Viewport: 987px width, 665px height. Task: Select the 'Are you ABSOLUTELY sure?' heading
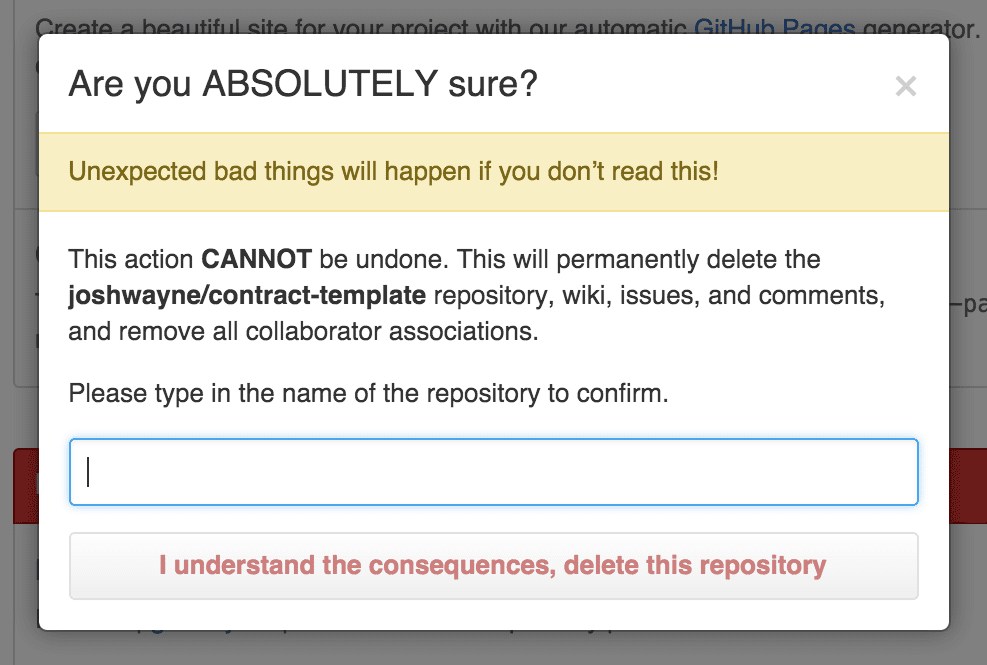tap(302, 85)
